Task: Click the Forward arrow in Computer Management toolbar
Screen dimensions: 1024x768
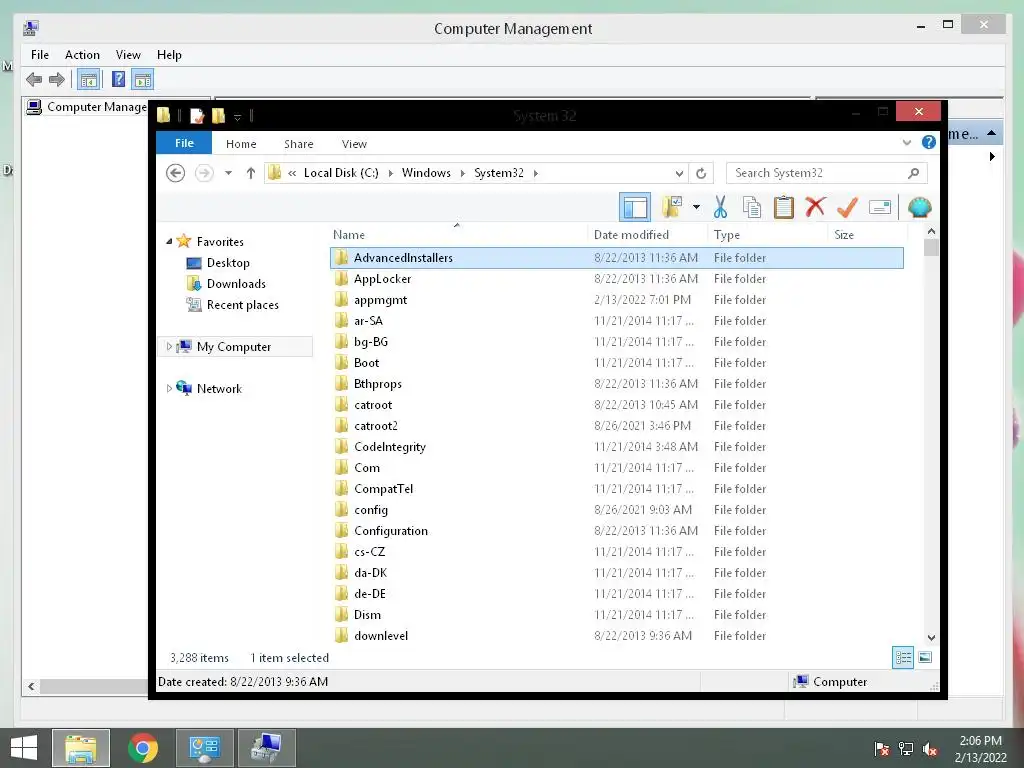Action: 57,80
